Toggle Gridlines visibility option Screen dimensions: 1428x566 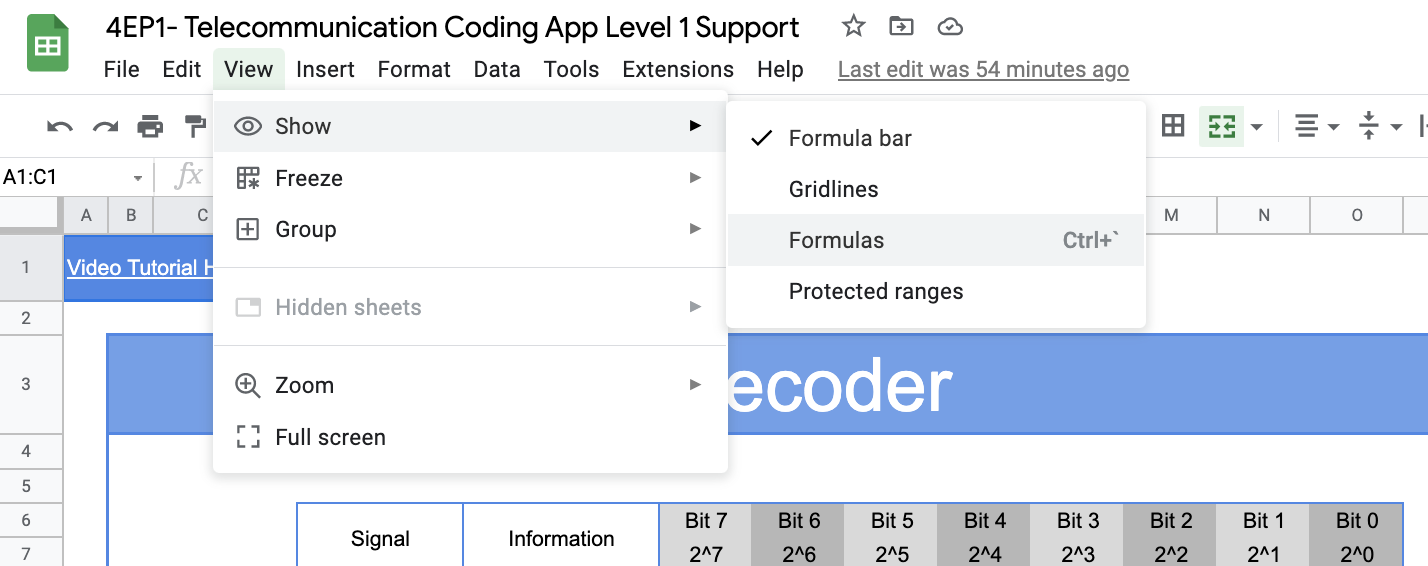(833, 189)
